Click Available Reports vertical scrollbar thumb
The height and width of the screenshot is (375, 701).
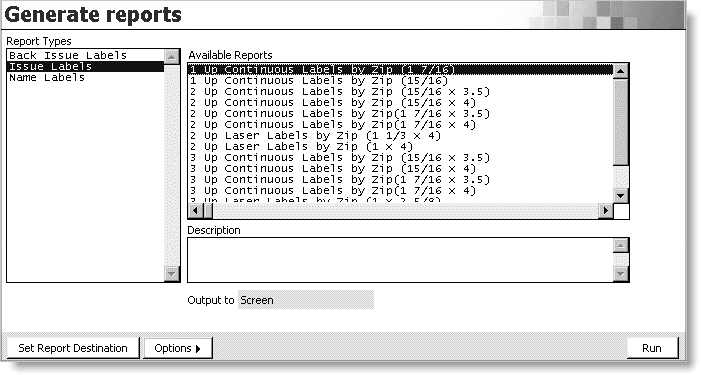[621, 122]
